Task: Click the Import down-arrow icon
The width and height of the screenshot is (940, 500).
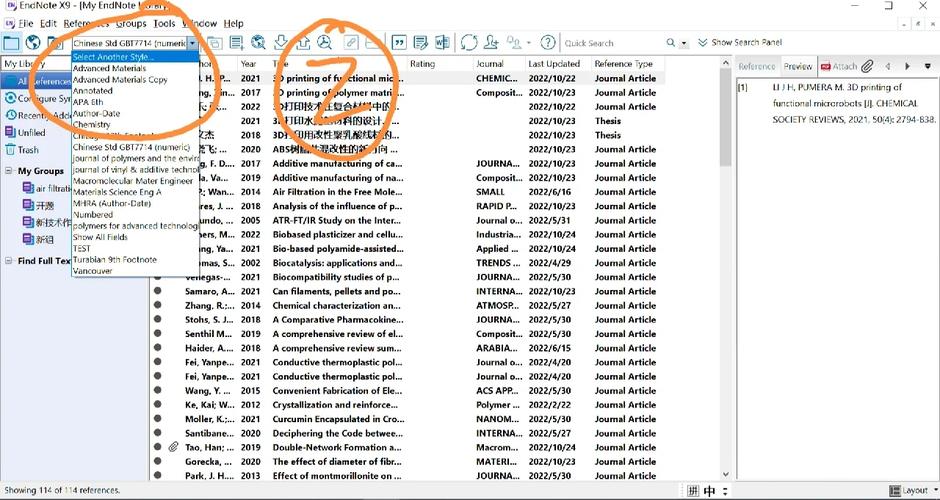Action: click(x=281, y=43)
